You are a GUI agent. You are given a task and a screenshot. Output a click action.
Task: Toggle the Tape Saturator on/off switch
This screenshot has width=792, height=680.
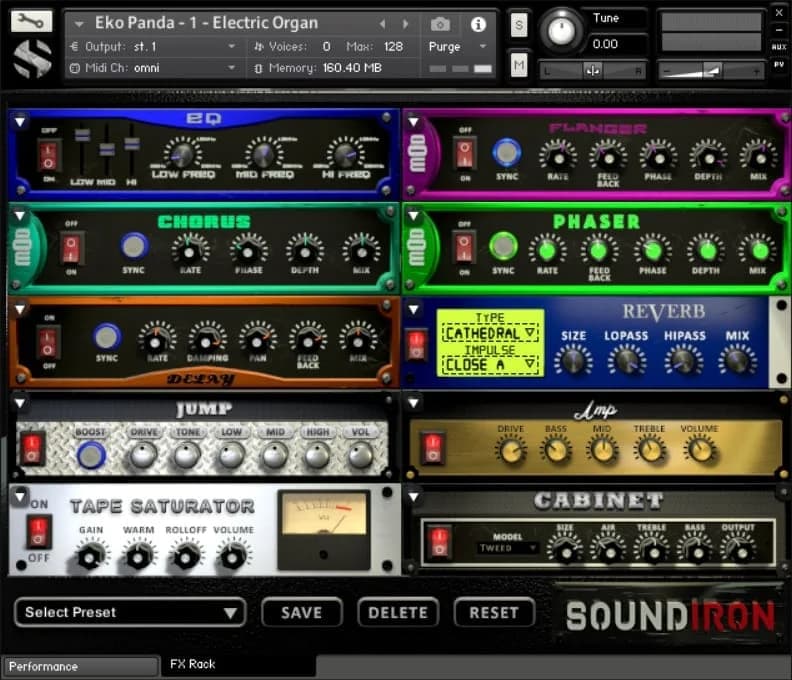(x=39, y=531)
